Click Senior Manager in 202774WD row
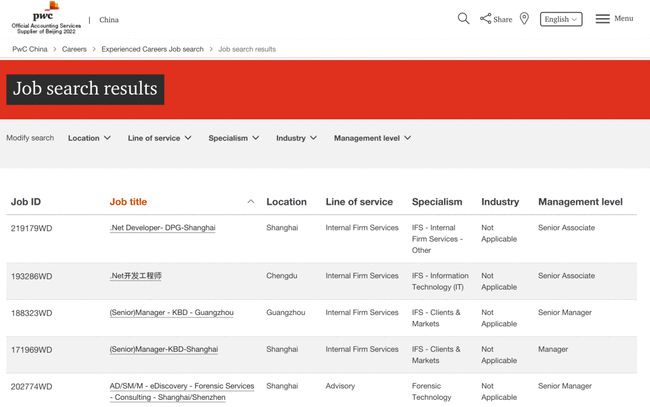 click(x=565, y=386)
